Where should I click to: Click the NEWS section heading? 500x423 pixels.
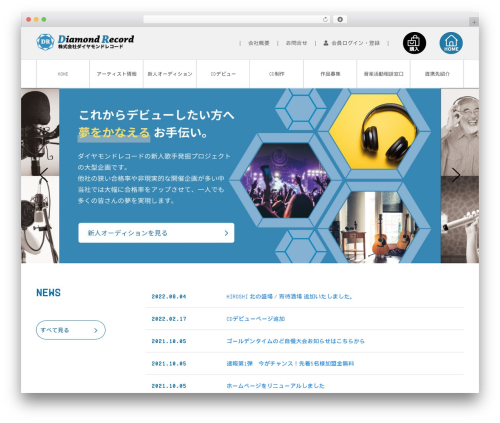pos(48,293)
